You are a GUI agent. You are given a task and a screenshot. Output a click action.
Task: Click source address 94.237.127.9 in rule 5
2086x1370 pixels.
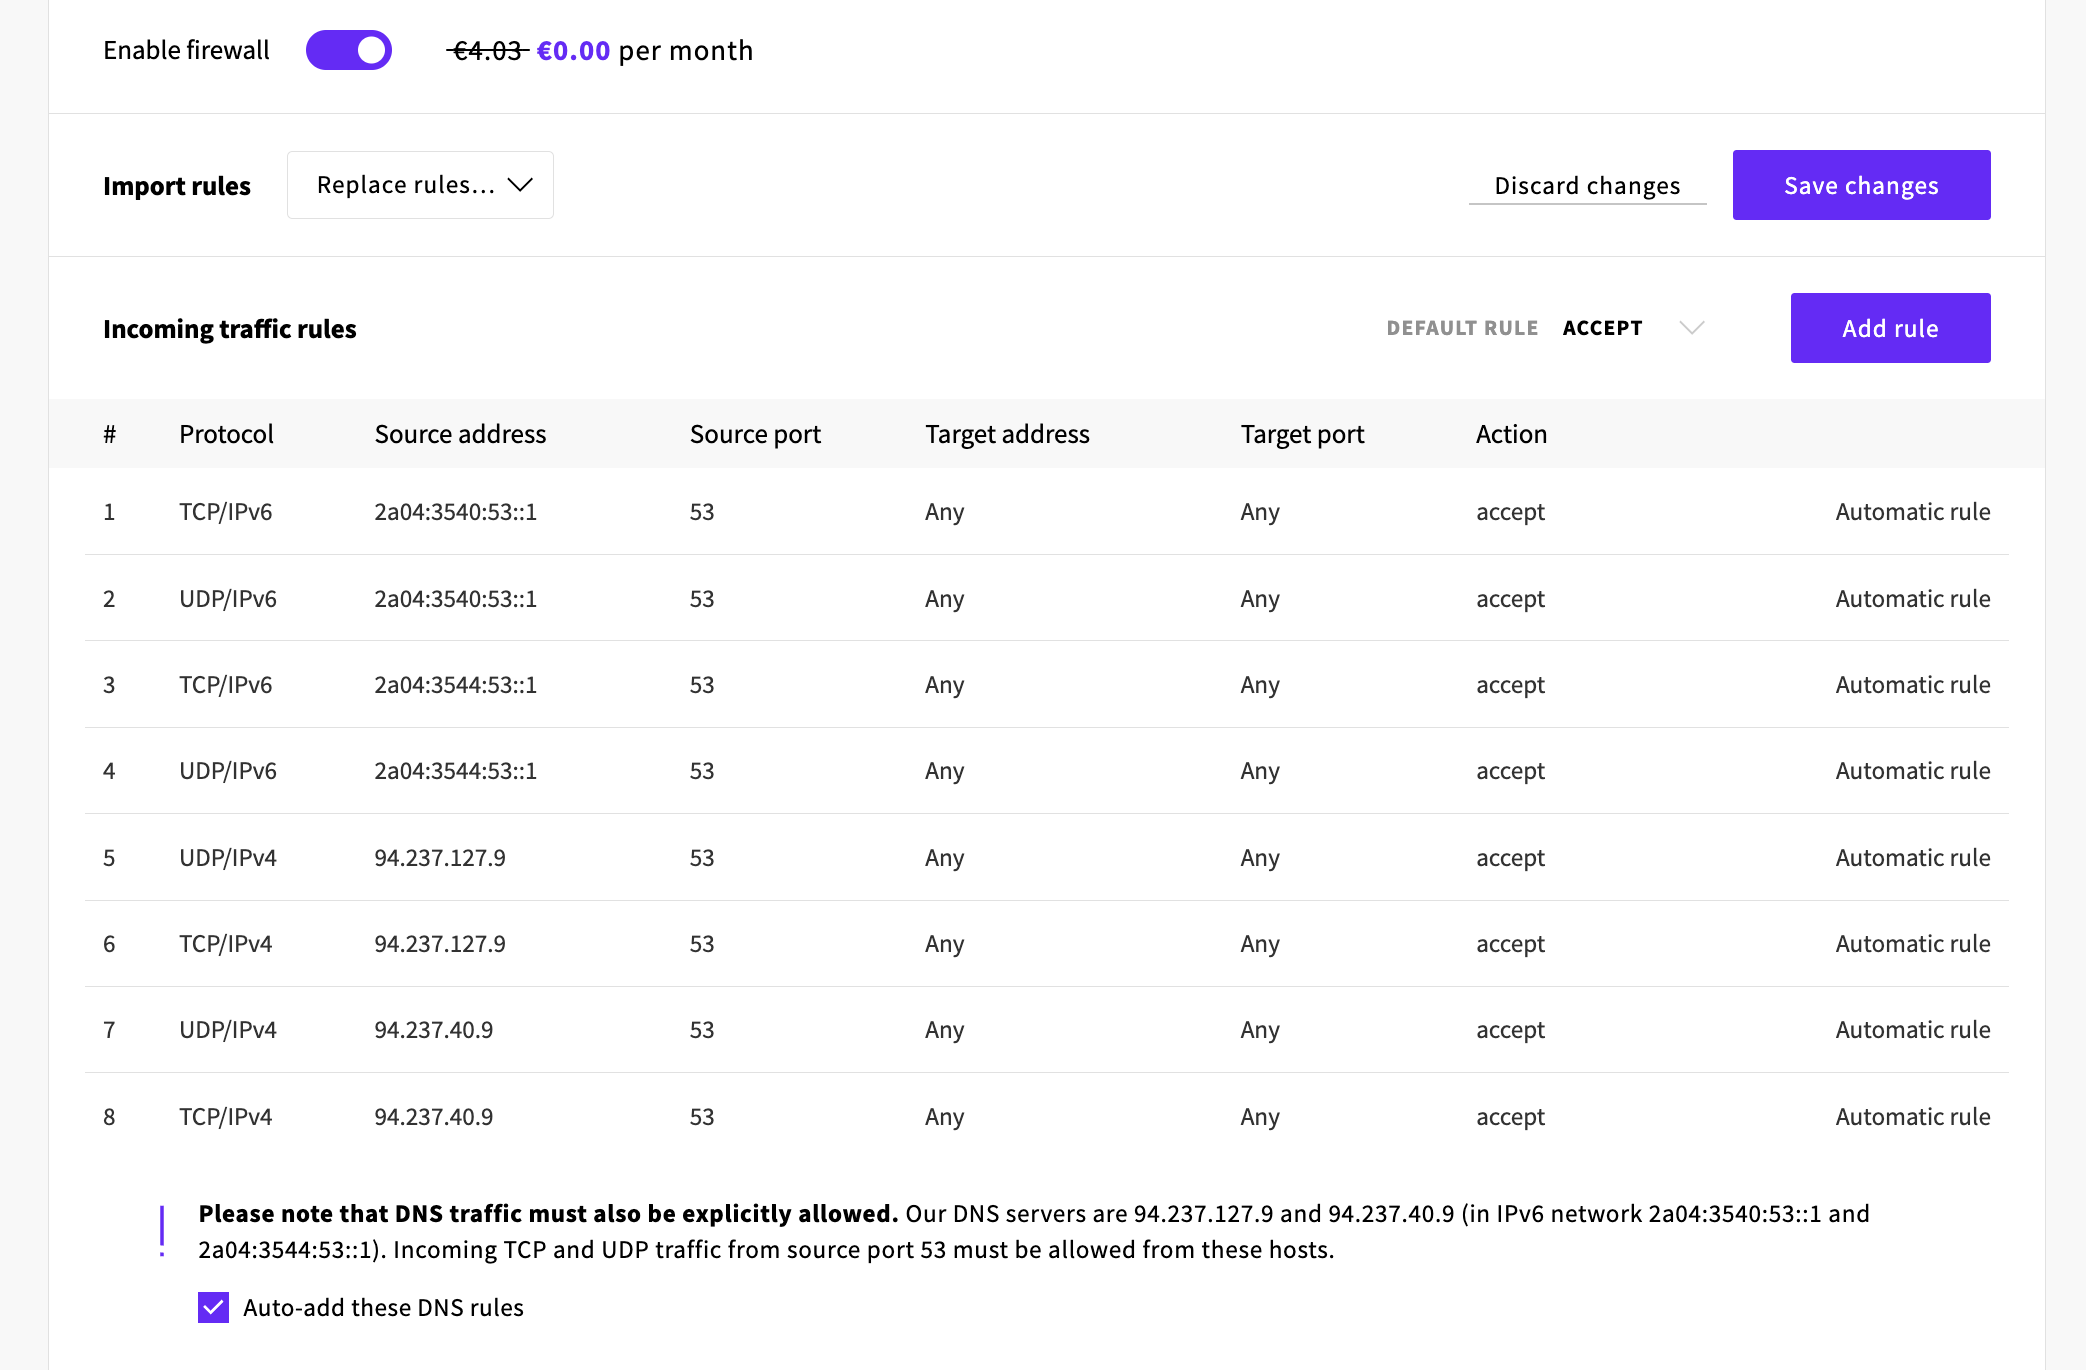point(440,858)
